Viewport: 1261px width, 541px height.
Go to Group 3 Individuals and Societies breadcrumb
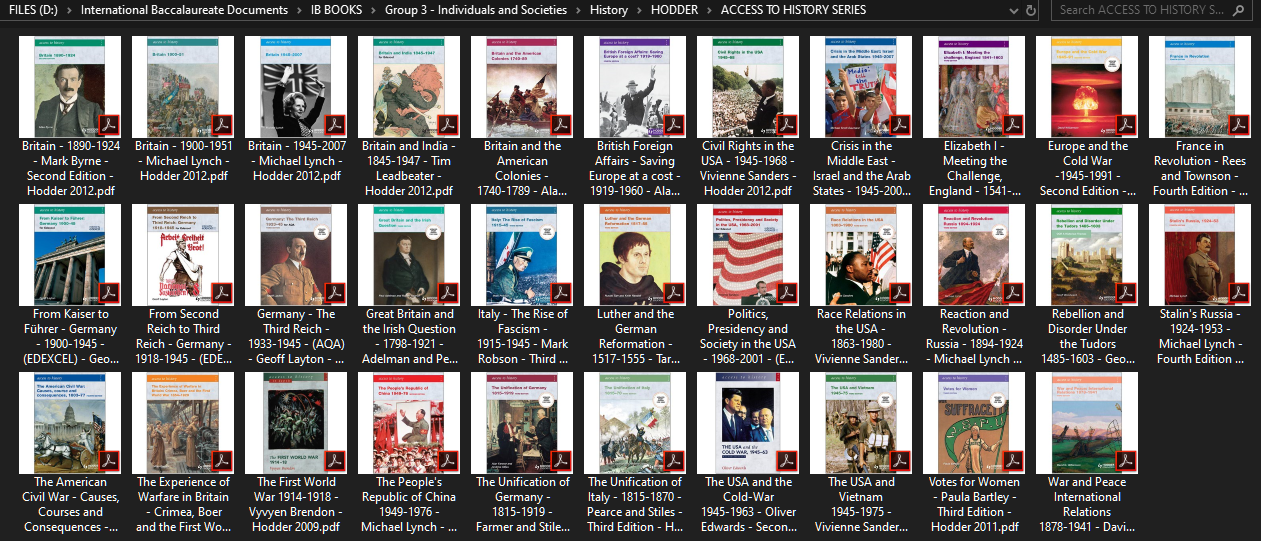476,10
